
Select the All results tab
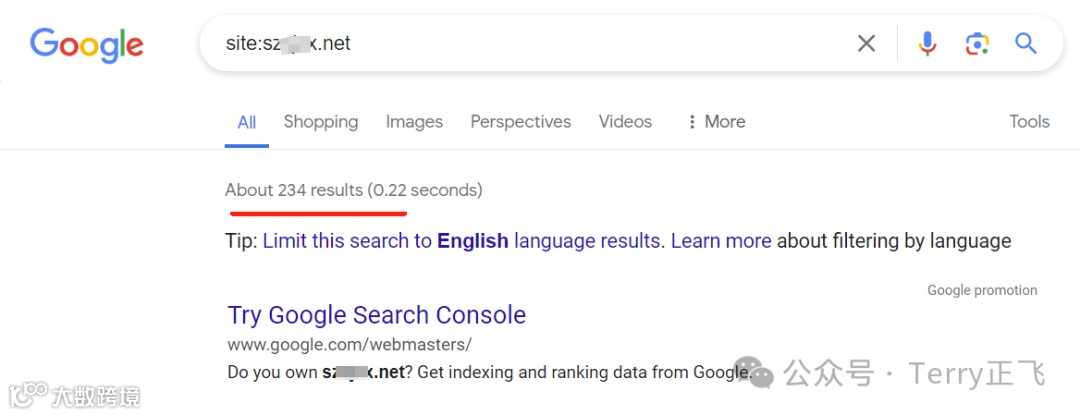coord(246,123)
